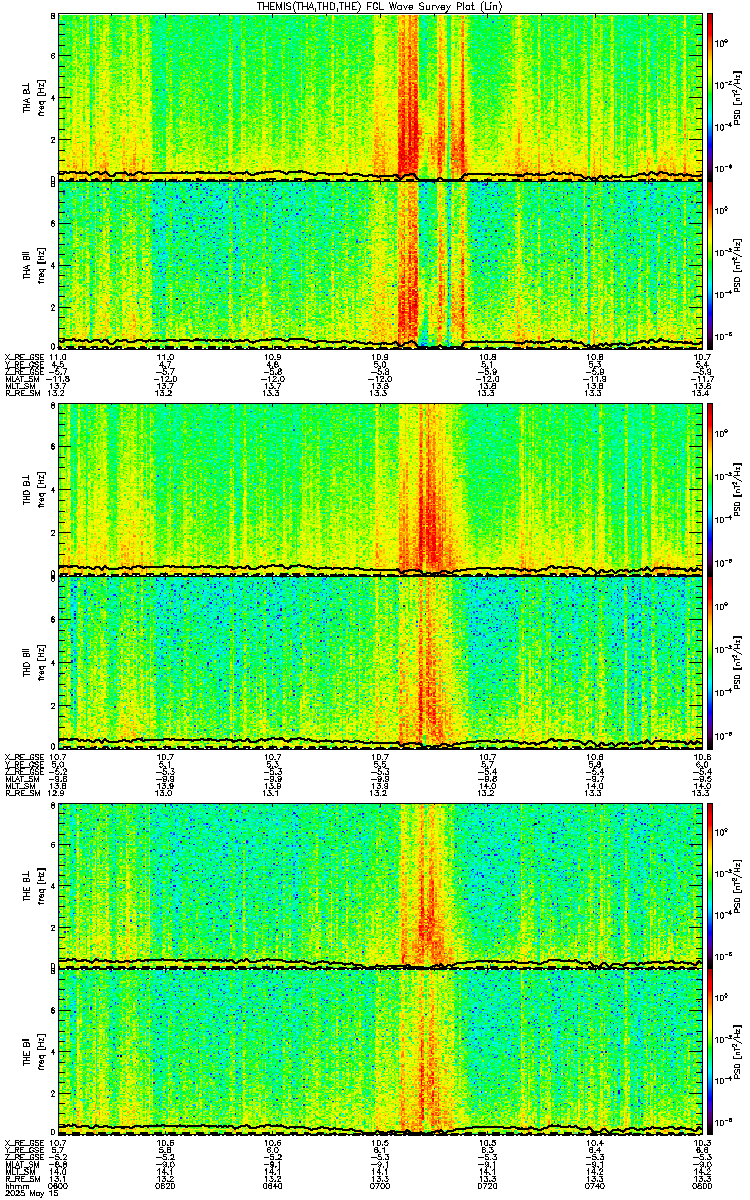
Task: Click the FGL Wave Survey Plot title
Action: 382,6
